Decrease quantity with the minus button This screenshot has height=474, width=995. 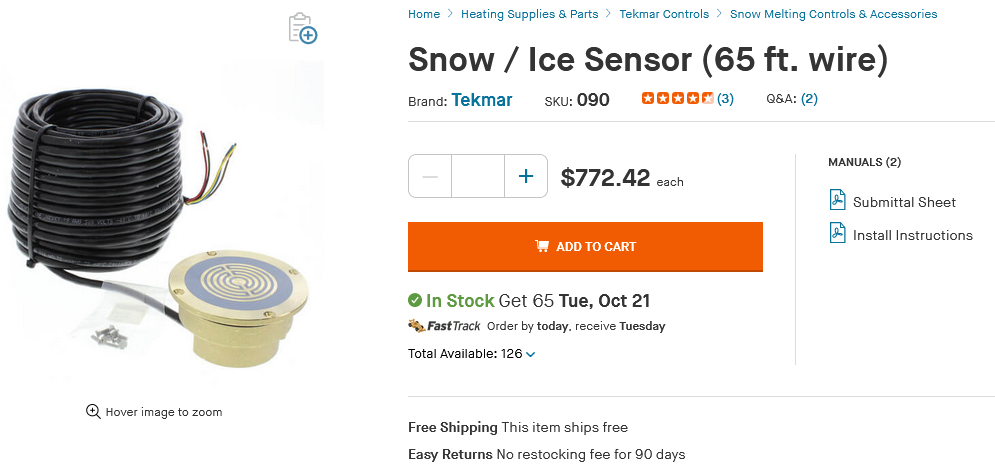coord(430,177)
